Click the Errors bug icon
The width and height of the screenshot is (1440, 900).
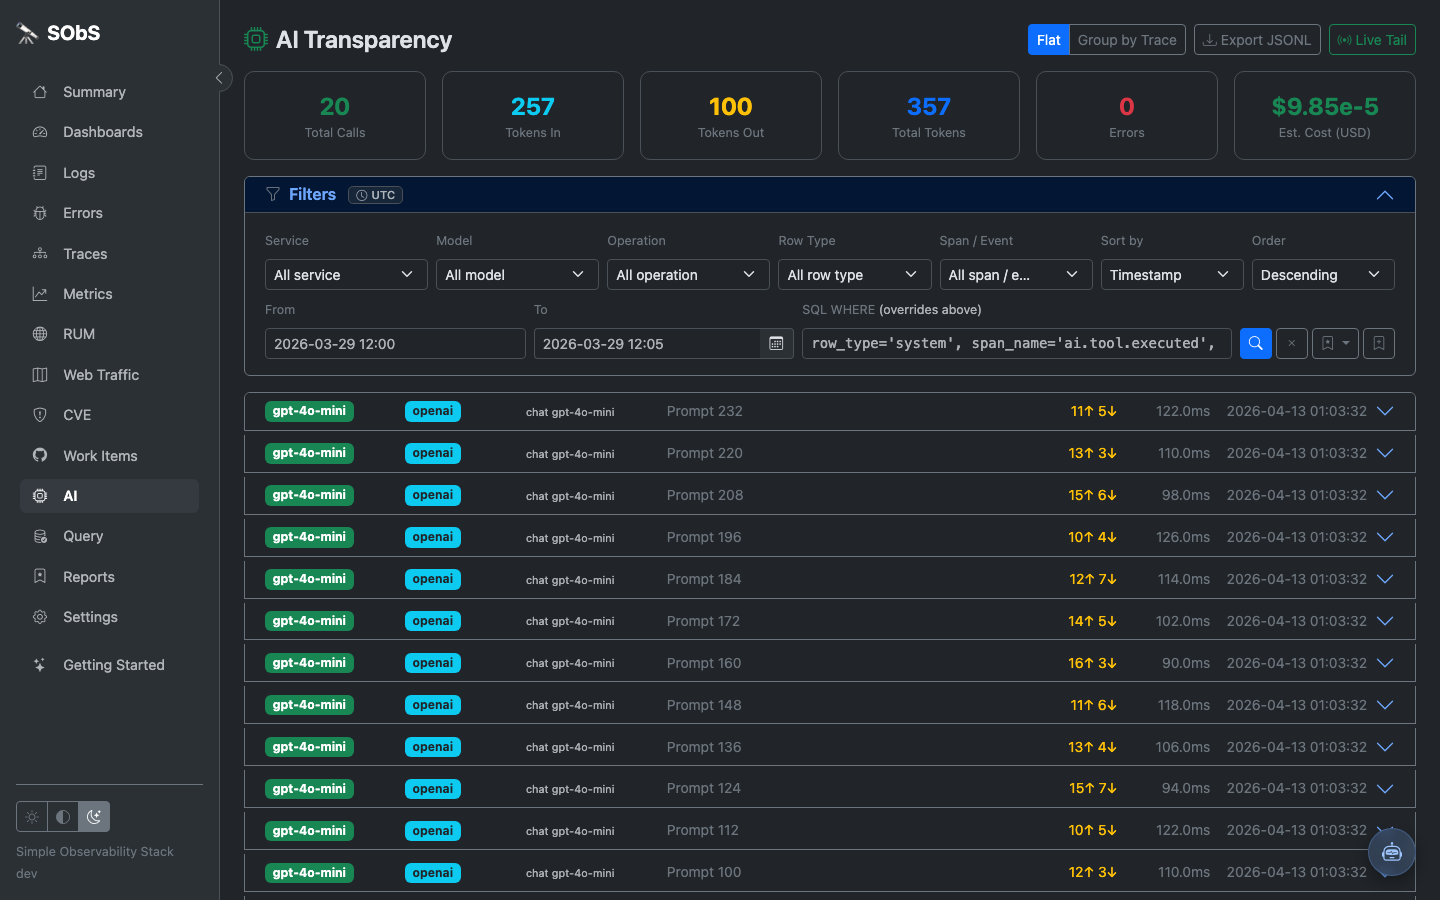coord(40,213)
